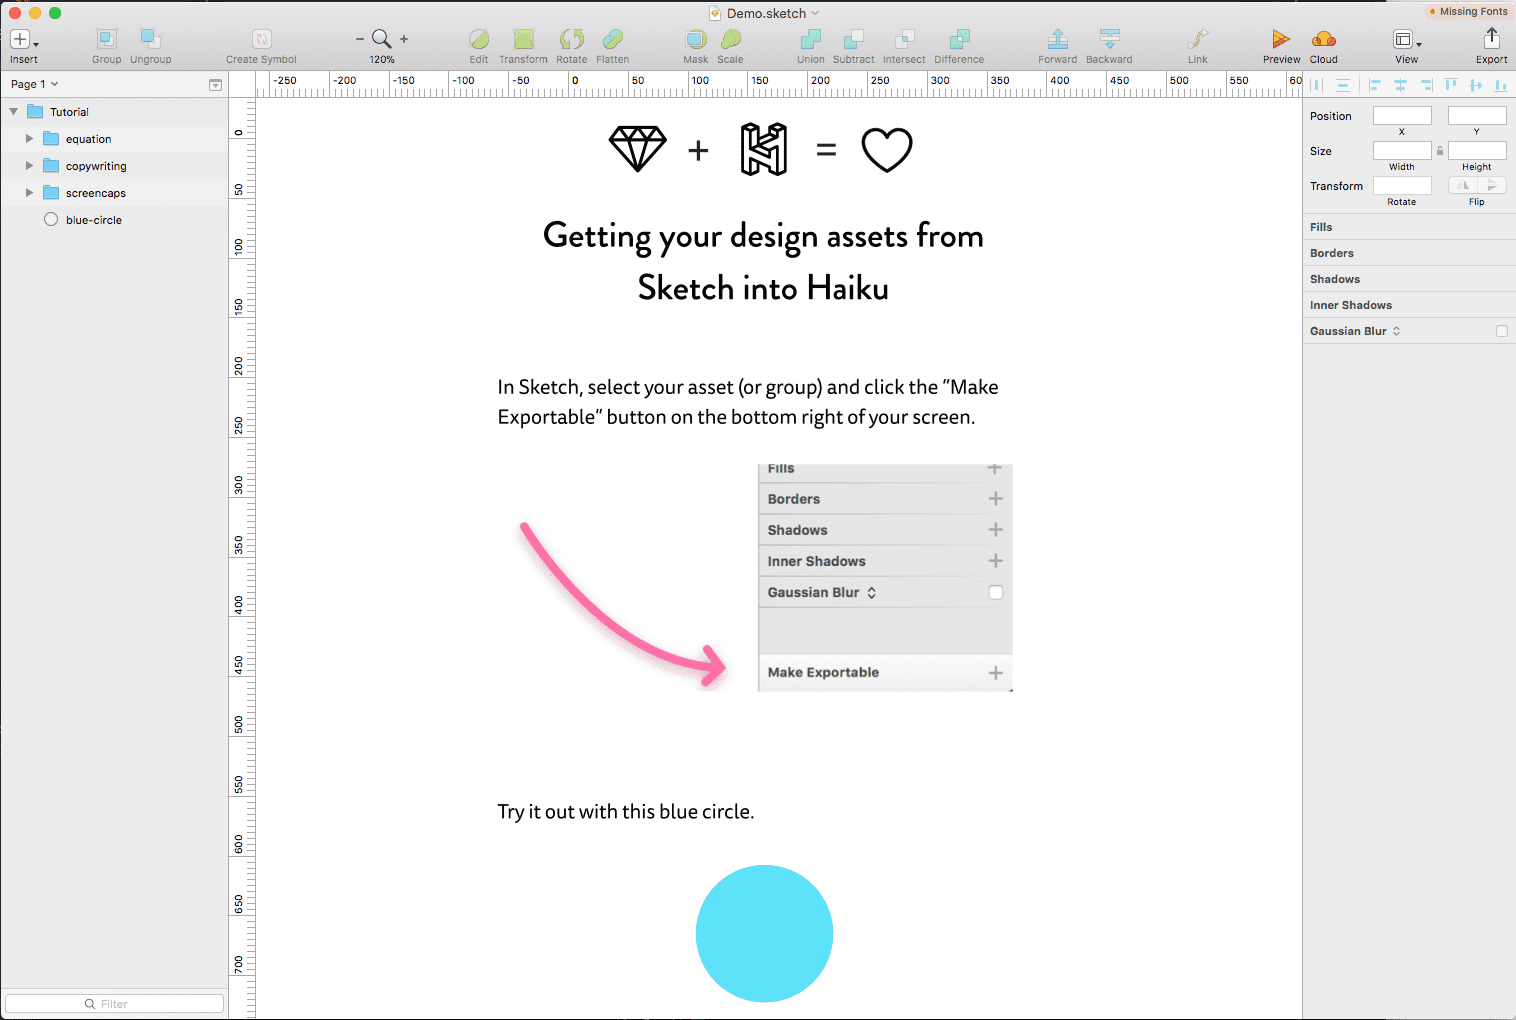The height and width of the screenshot is (1020, 1516).
Task: Open the Shadows section header
Action: coord(1409,279)
